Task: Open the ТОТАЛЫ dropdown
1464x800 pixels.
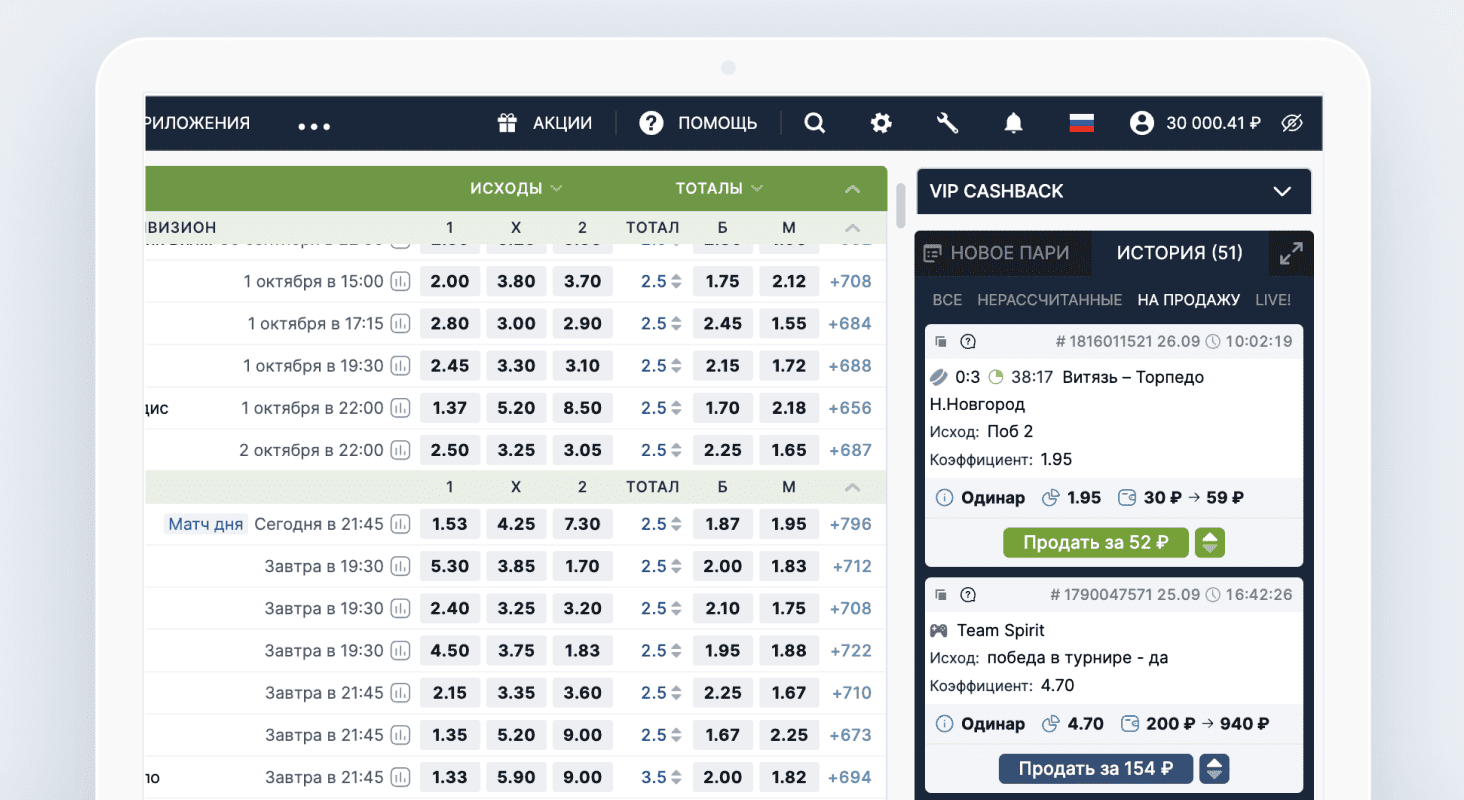Action: pos(718,188)
